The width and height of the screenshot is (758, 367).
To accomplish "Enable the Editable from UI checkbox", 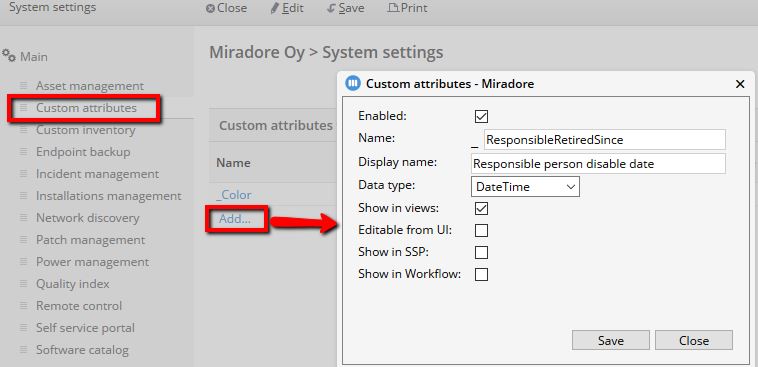I will pyautogui.click(x=481, y=231).
